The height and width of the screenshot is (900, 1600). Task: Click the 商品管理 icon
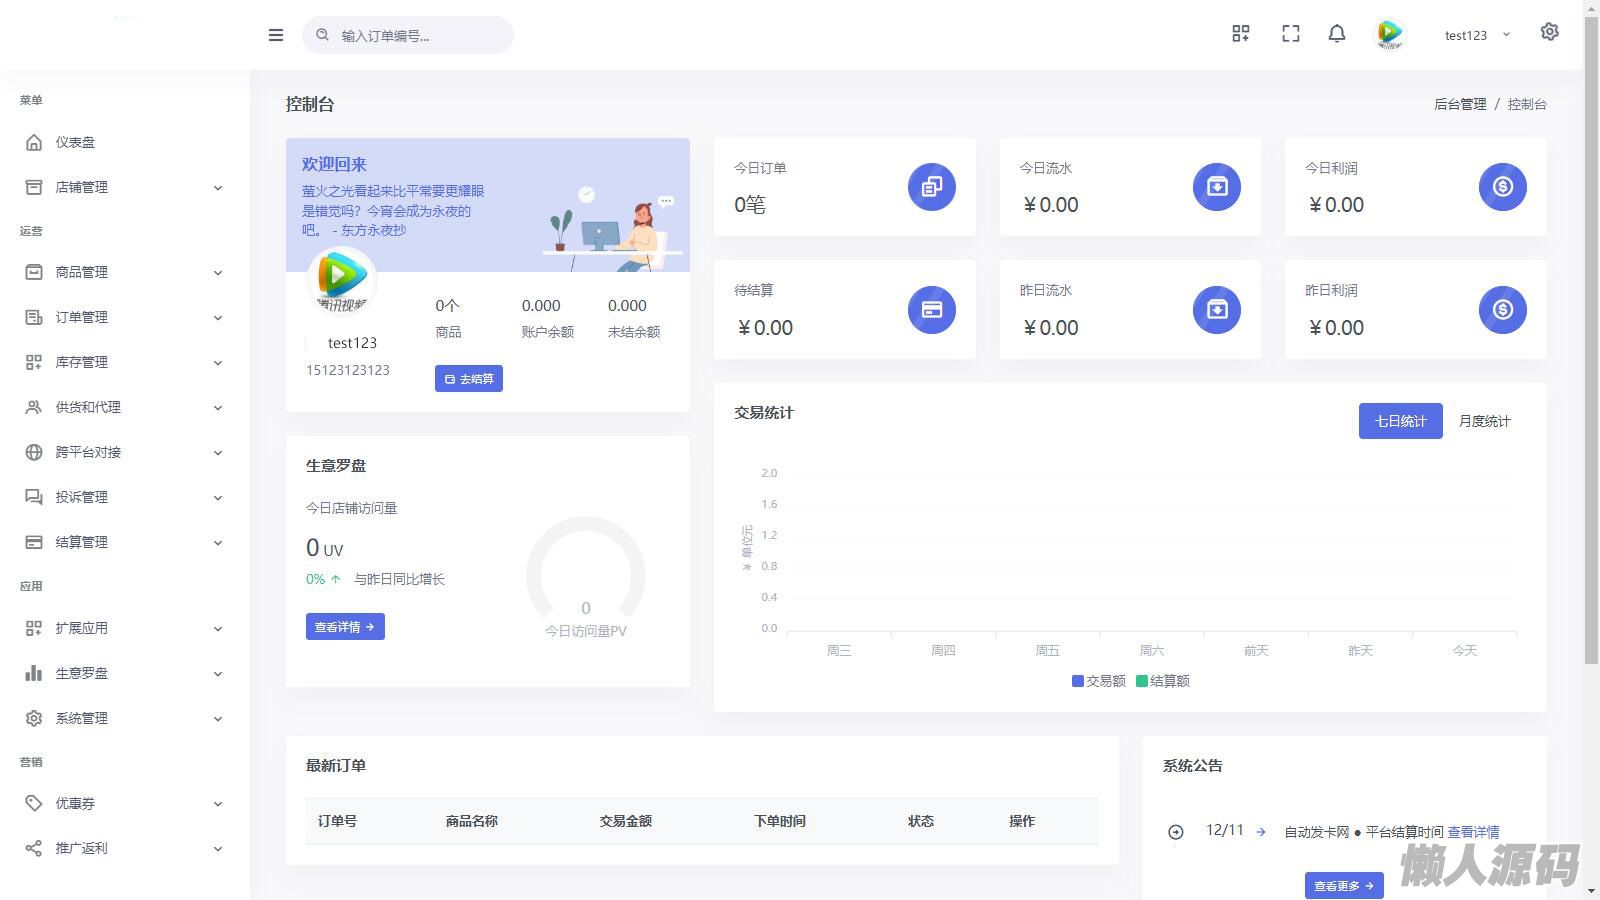pos(34,272)
